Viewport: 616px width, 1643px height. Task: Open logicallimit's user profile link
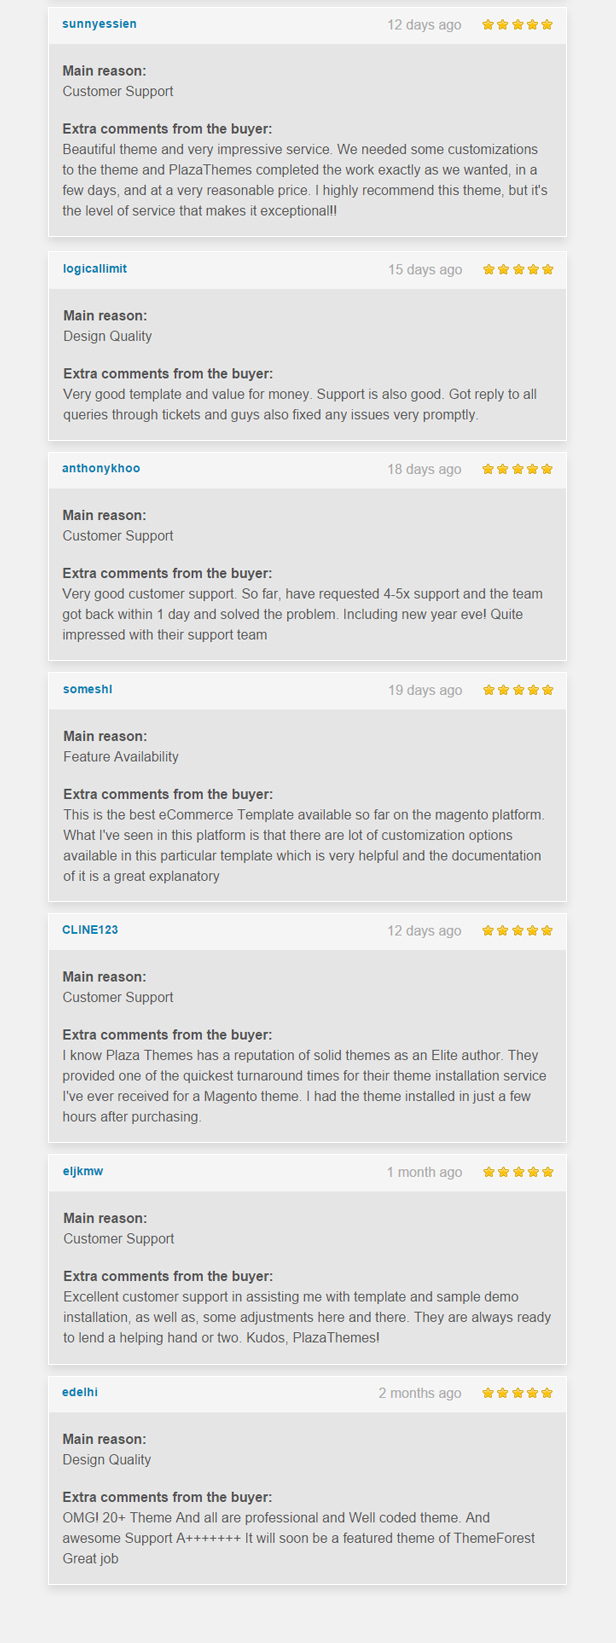tap(95, 269)
